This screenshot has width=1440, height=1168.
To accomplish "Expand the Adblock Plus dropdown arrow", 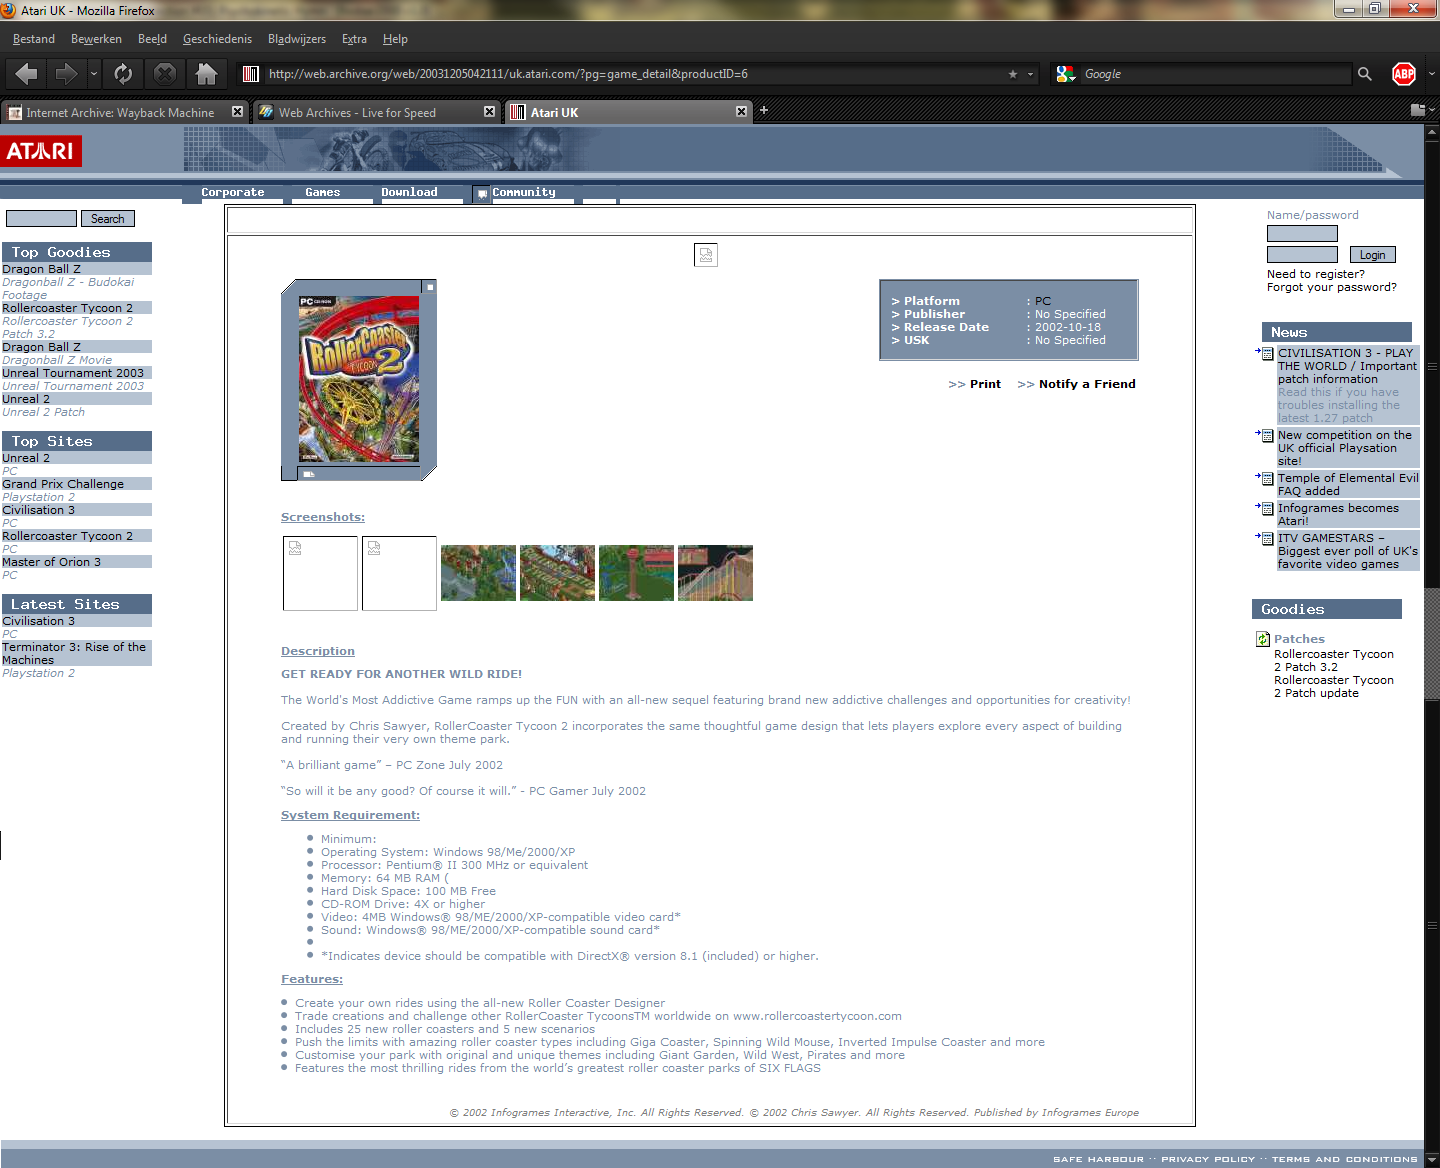I will coord(1431,74).
